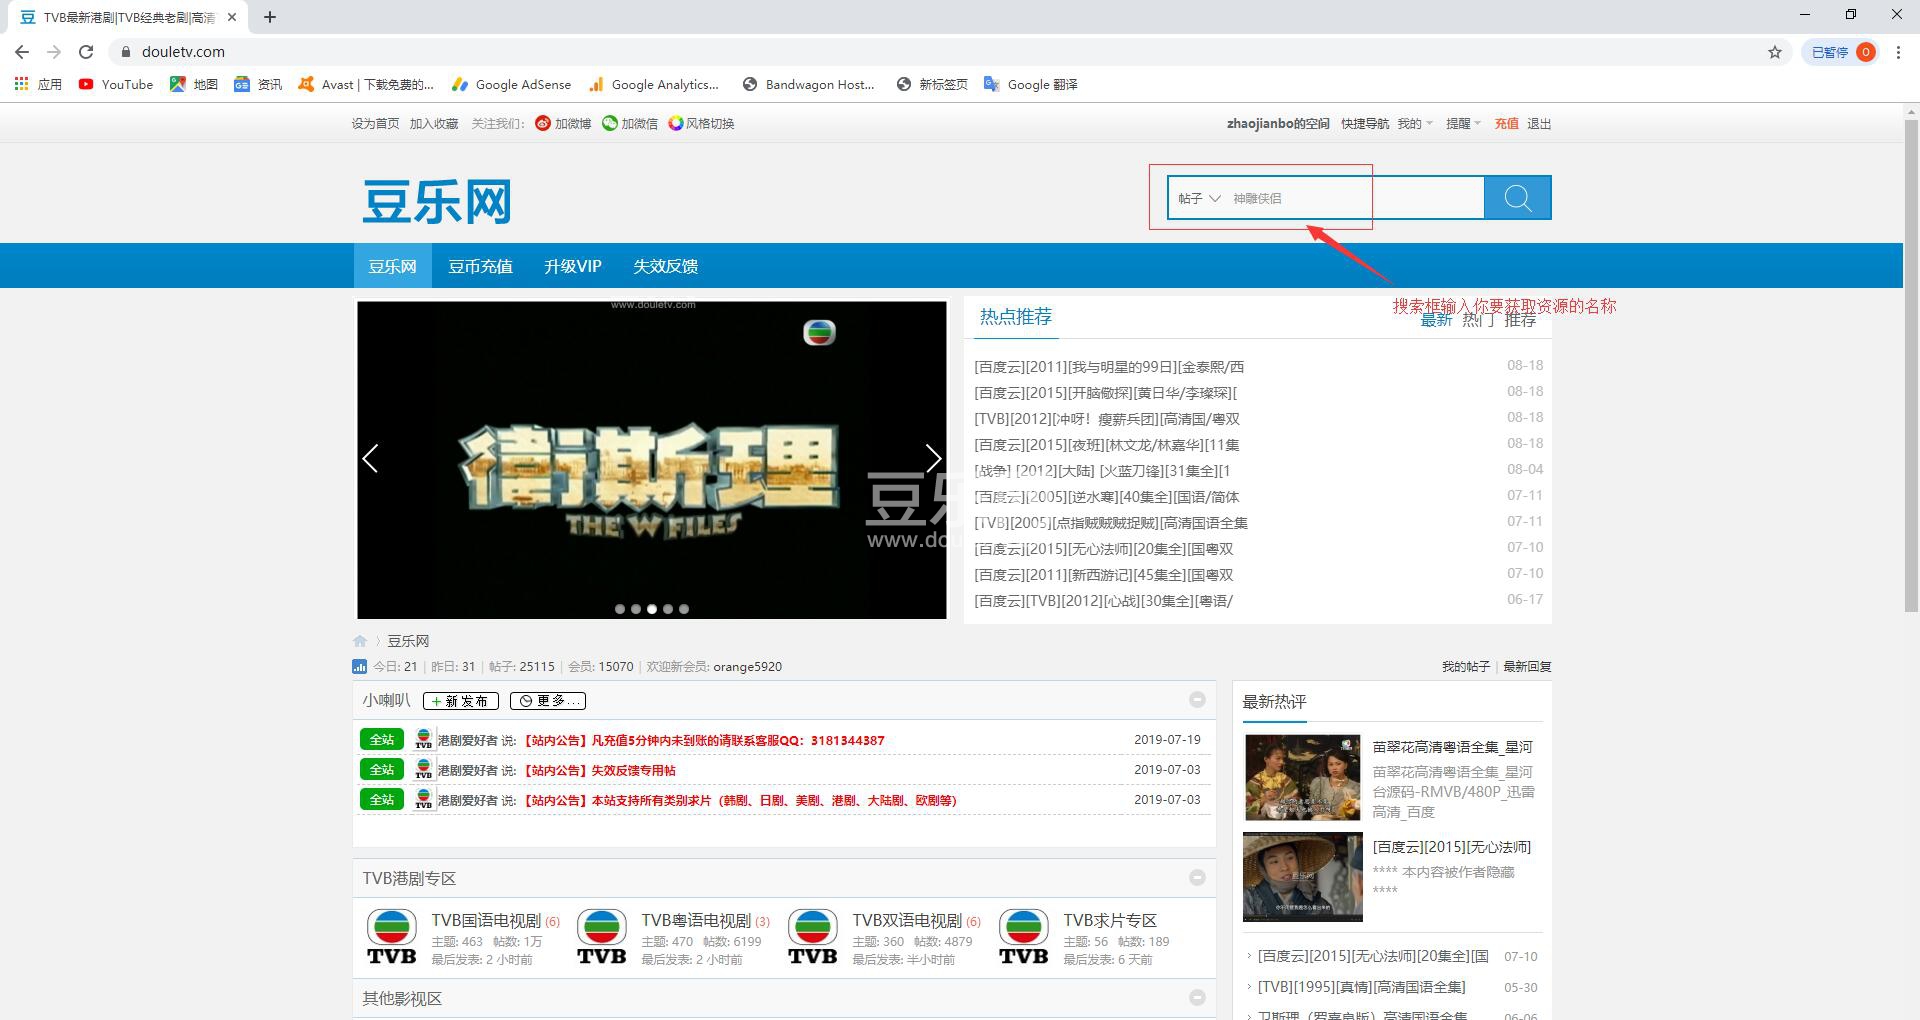This screenshot has height=1020, width=1920.
Task: Open a new browser tab
Action: 270,17
